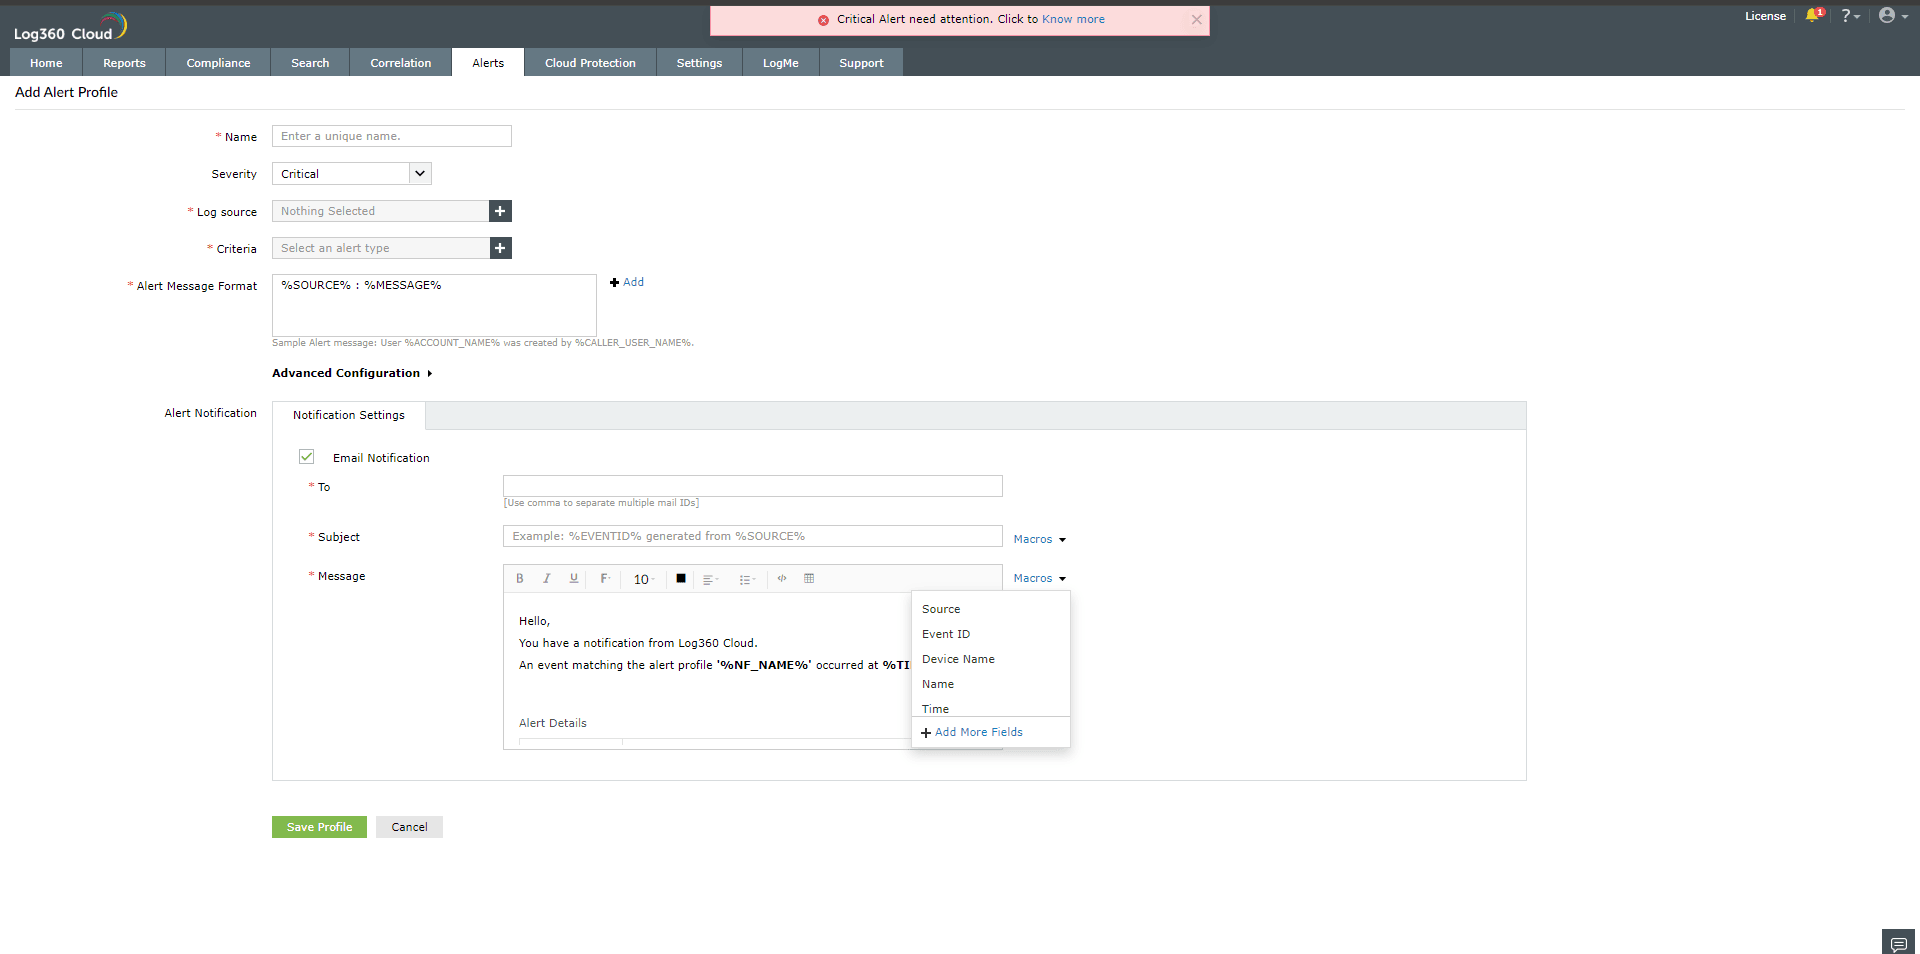Apply italic formatting in the message editor
This screenshot has width=1920, height=954.
tap(547, 579)
